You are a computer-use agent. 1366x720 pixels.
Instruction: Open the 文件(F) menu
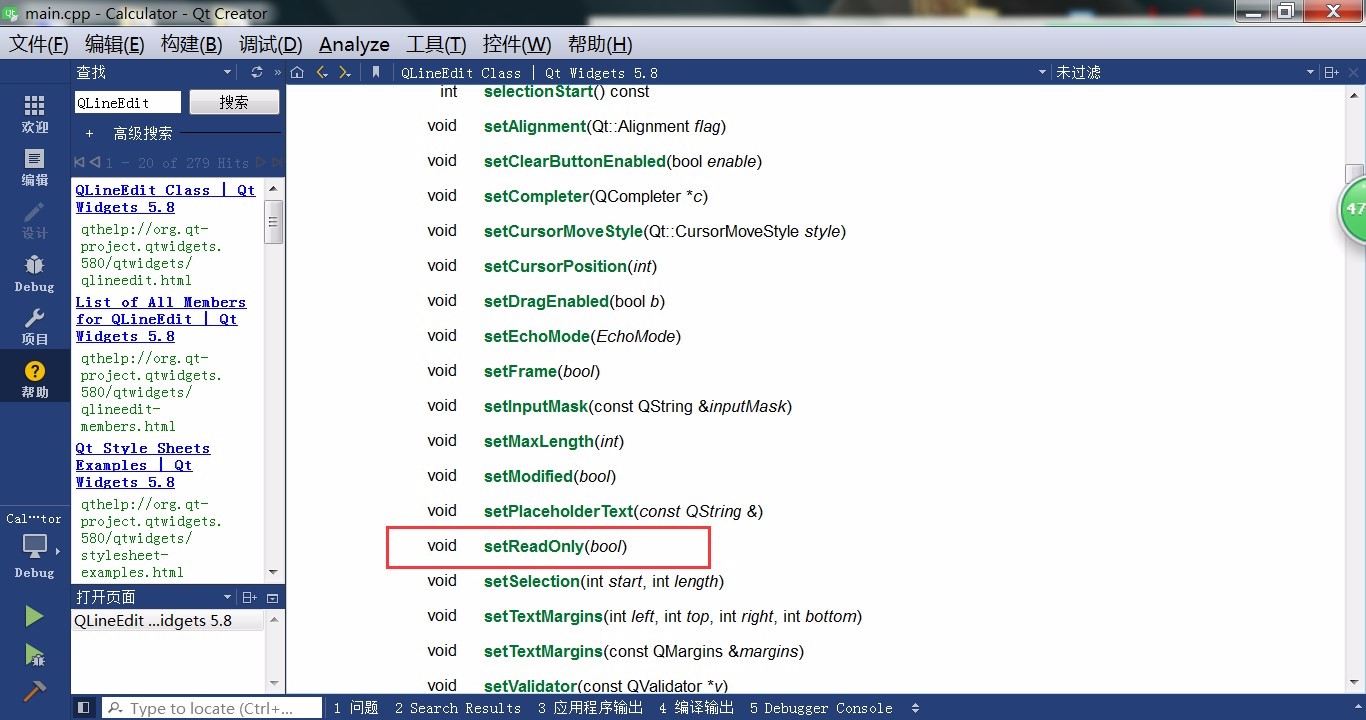[39, 44]
